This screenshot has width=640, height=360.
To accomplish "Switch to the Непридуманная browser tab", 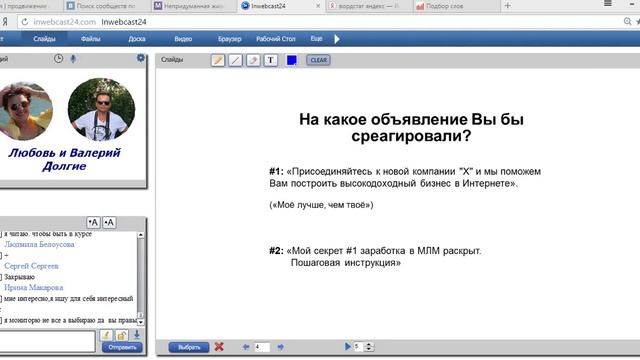I will (193, 6).
